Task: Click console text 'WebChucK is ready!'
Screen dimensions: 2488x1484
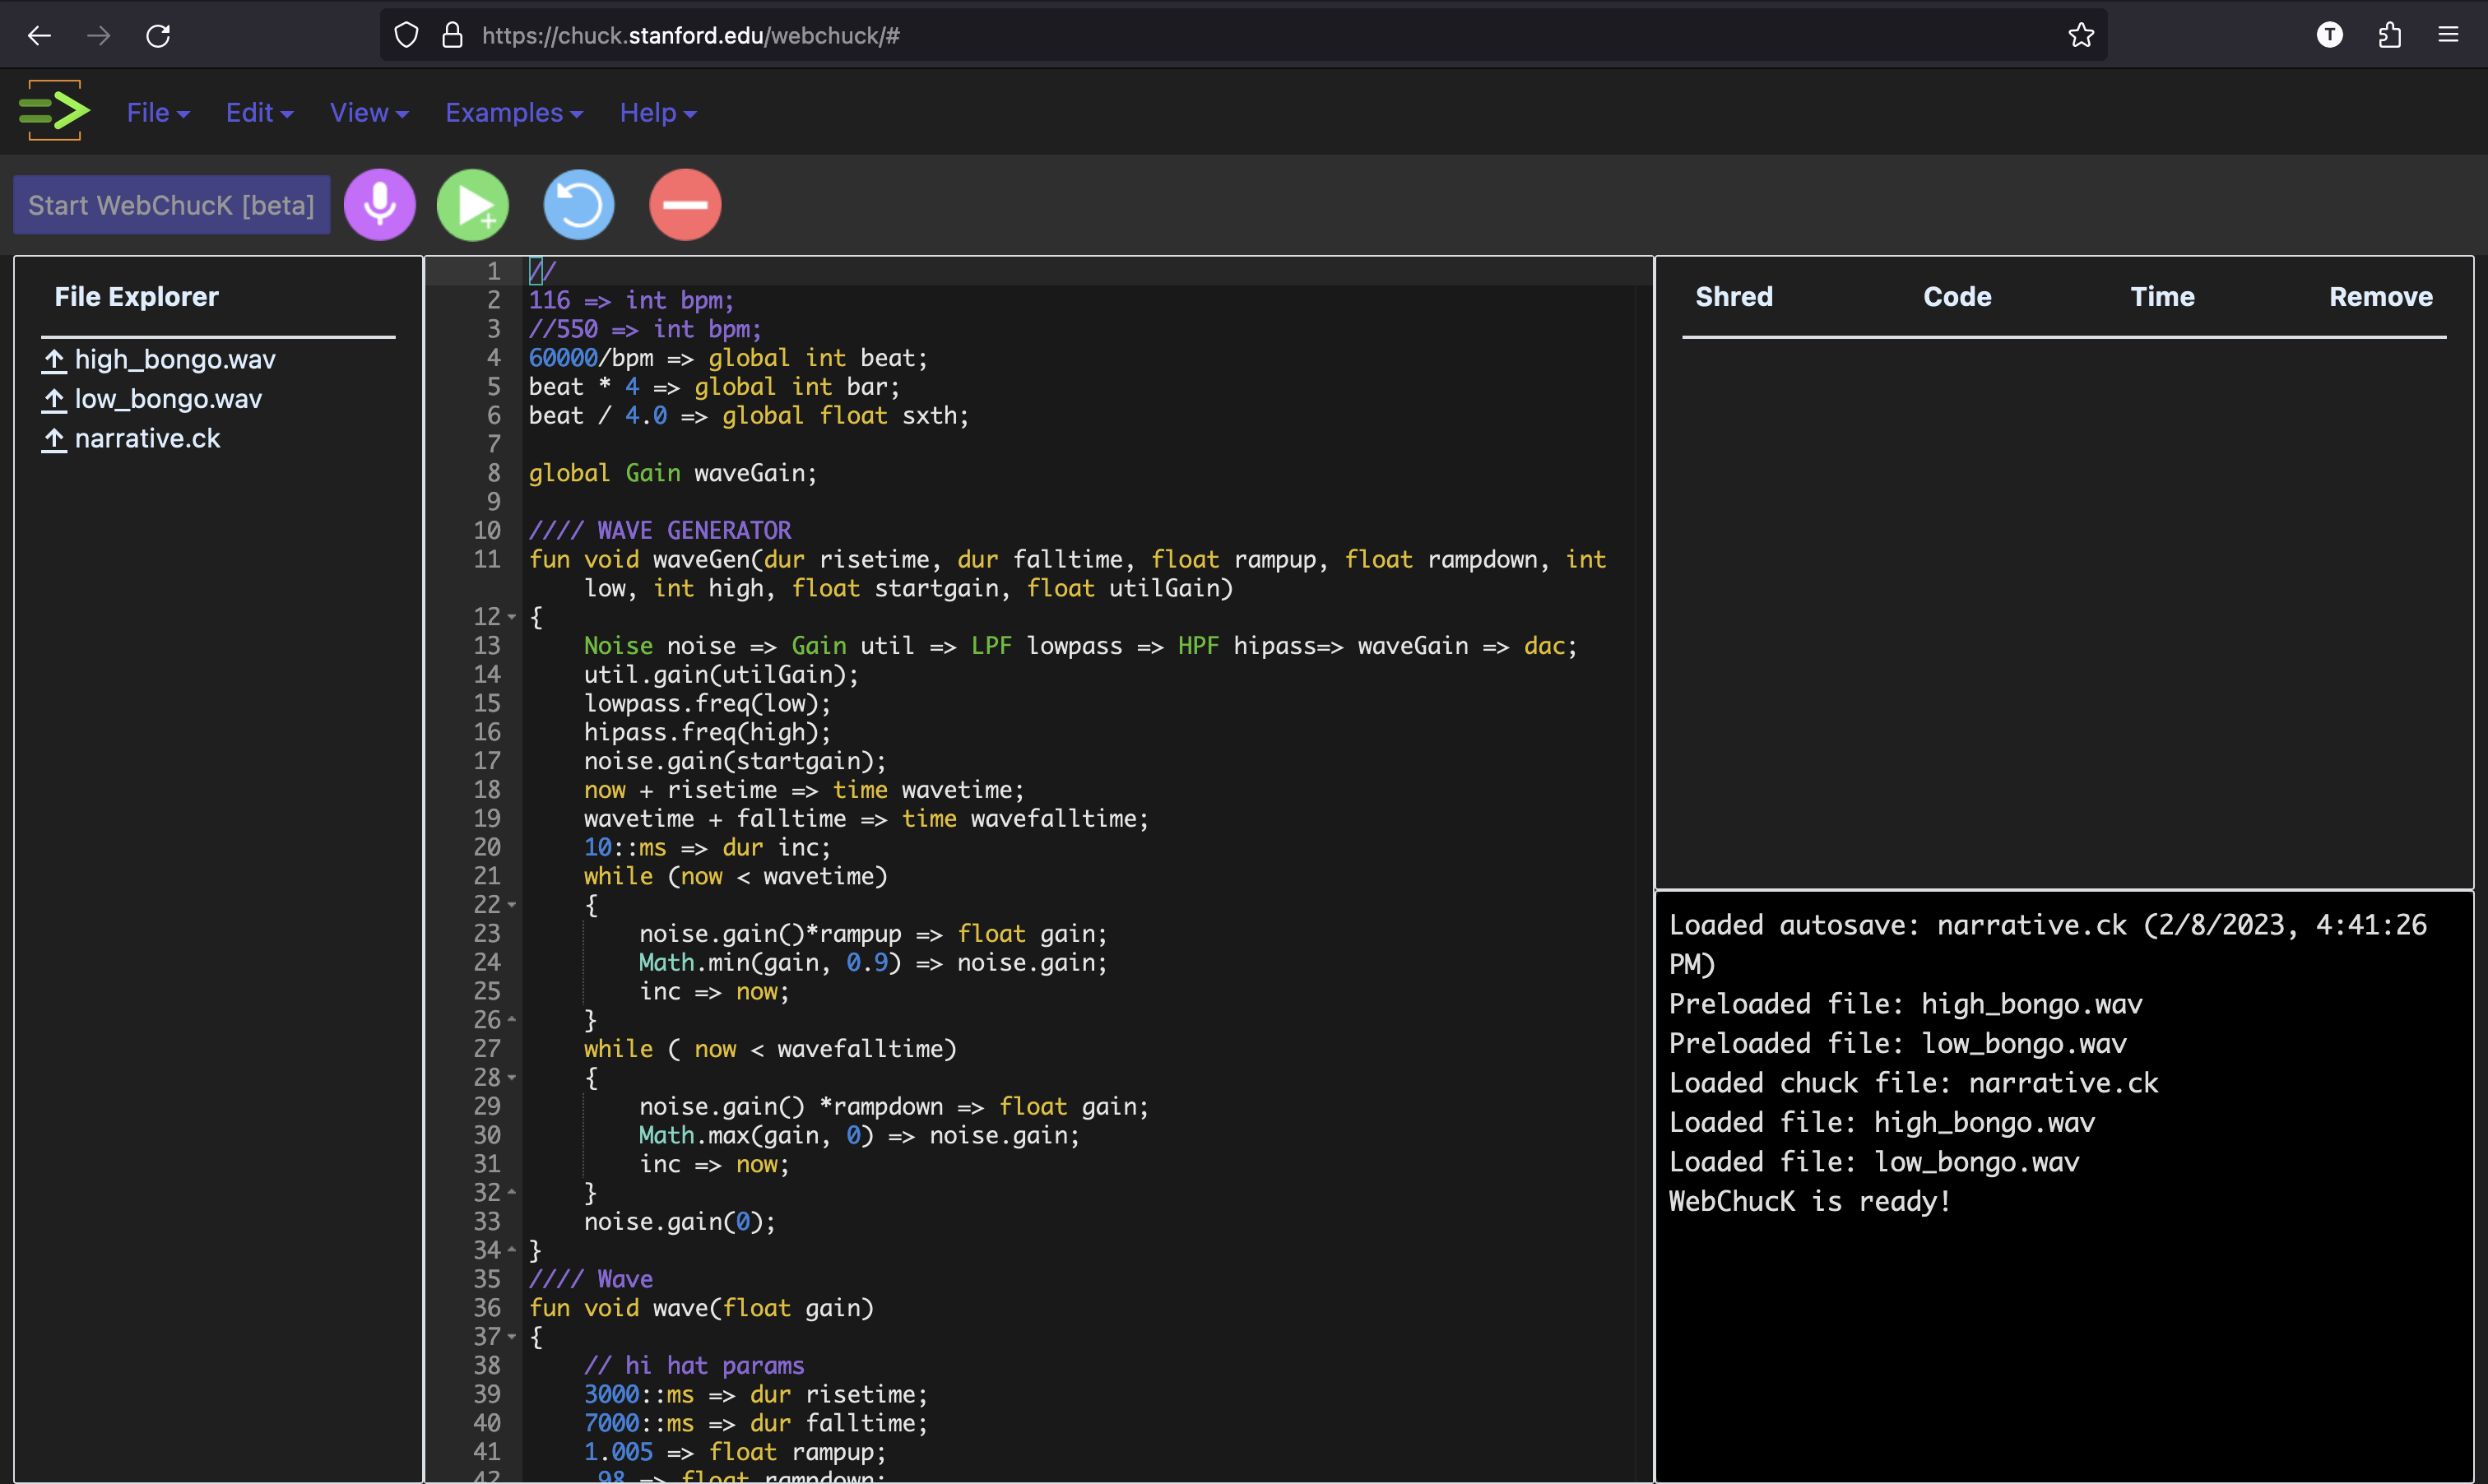Action: 1809,1201
